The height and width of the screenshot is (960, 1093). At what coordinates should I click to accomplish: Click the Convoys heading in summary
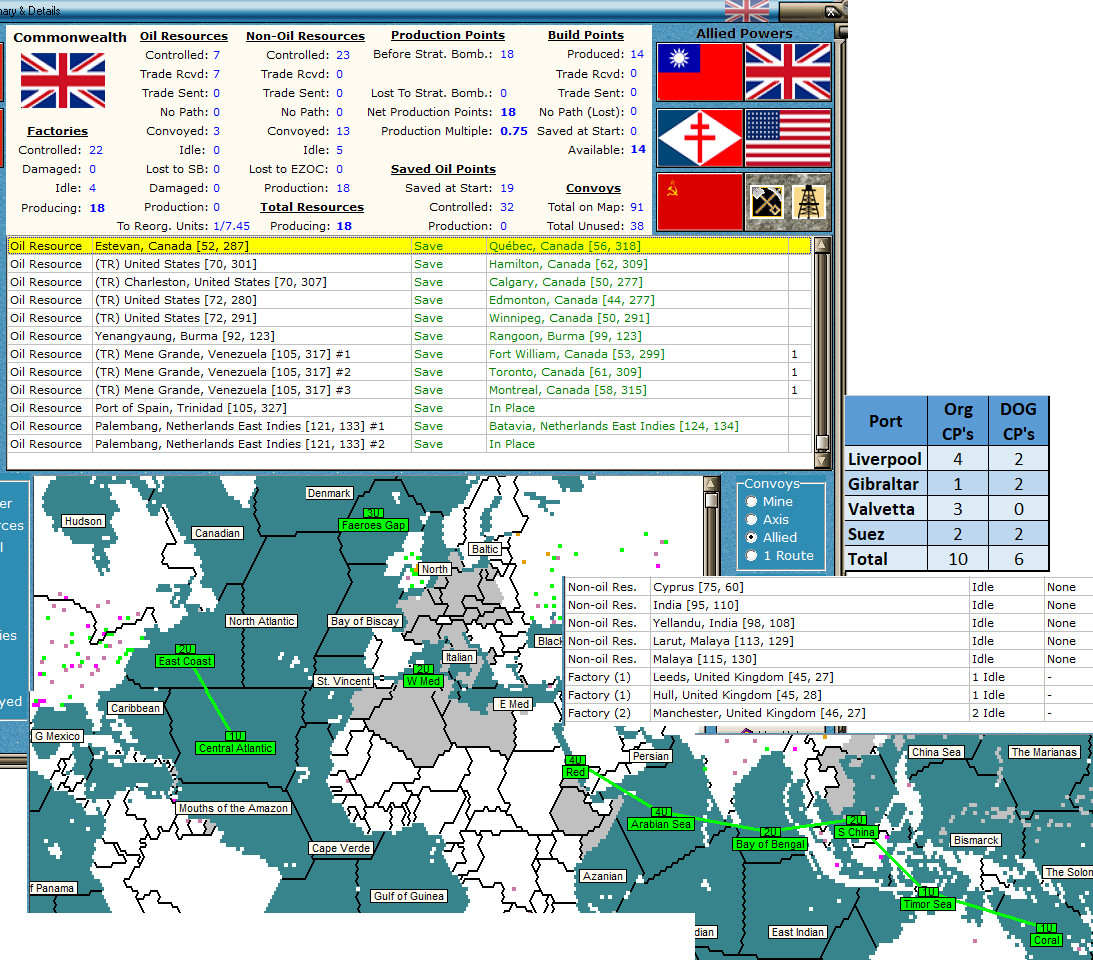coord(593,188)
